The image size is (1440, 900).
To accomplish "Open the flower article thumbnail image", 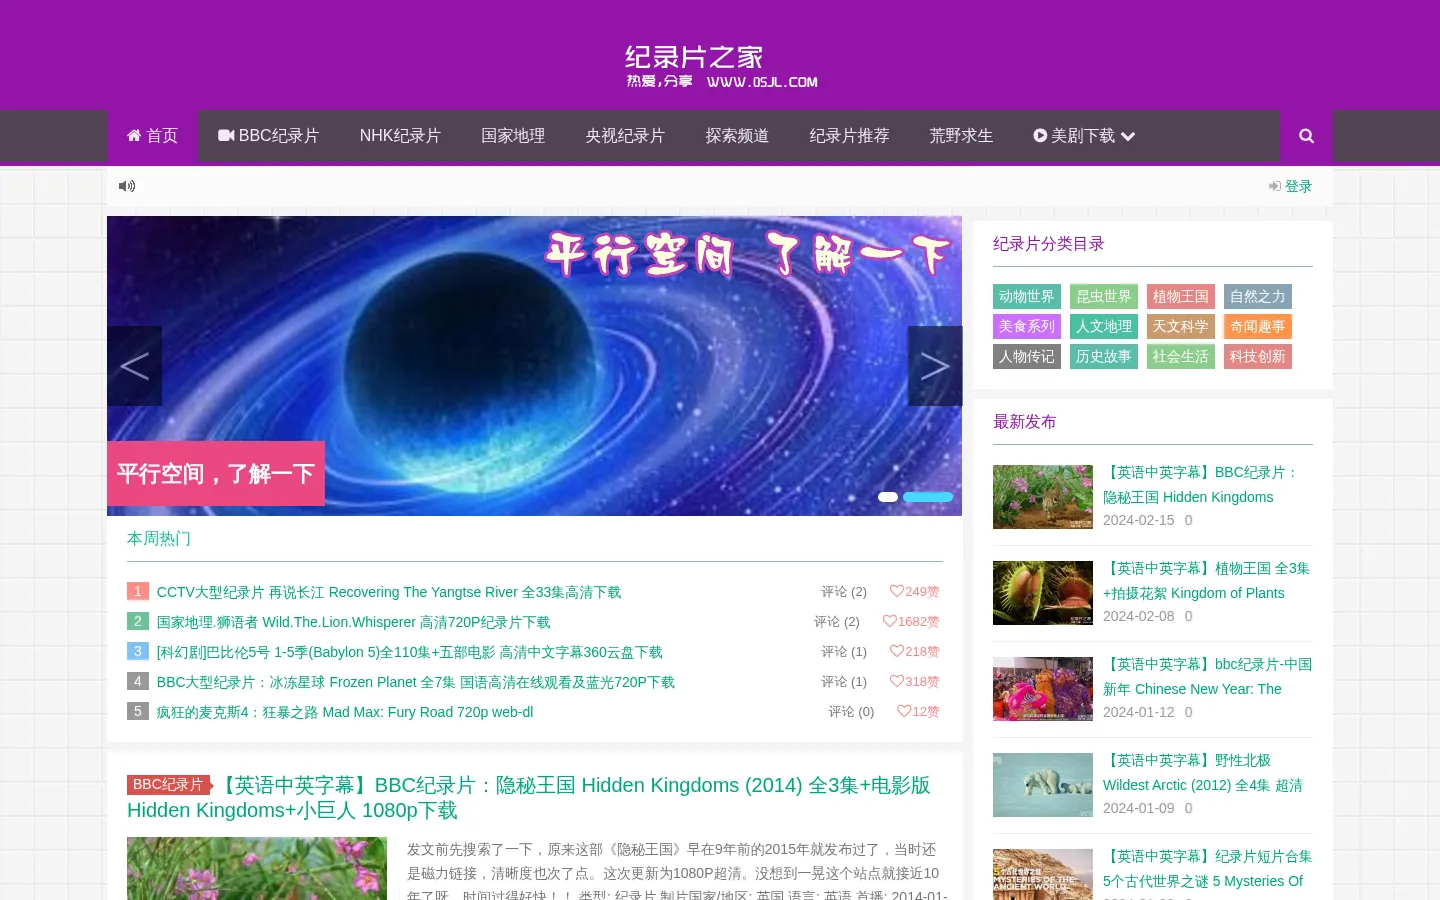I will coord(257,868).
